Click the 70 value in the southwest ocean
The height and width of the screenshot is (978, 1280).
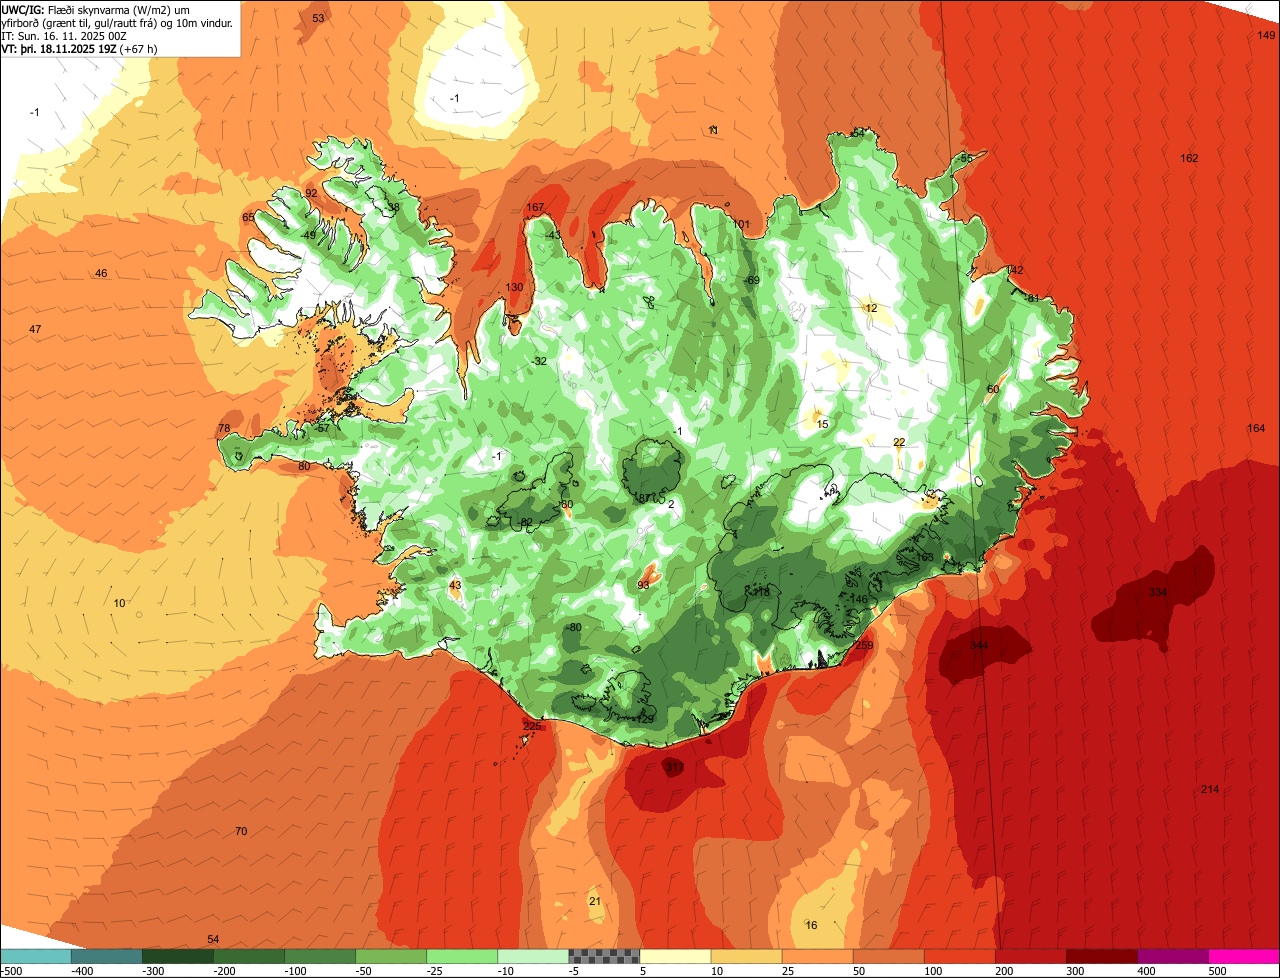(x=241, y=832)
